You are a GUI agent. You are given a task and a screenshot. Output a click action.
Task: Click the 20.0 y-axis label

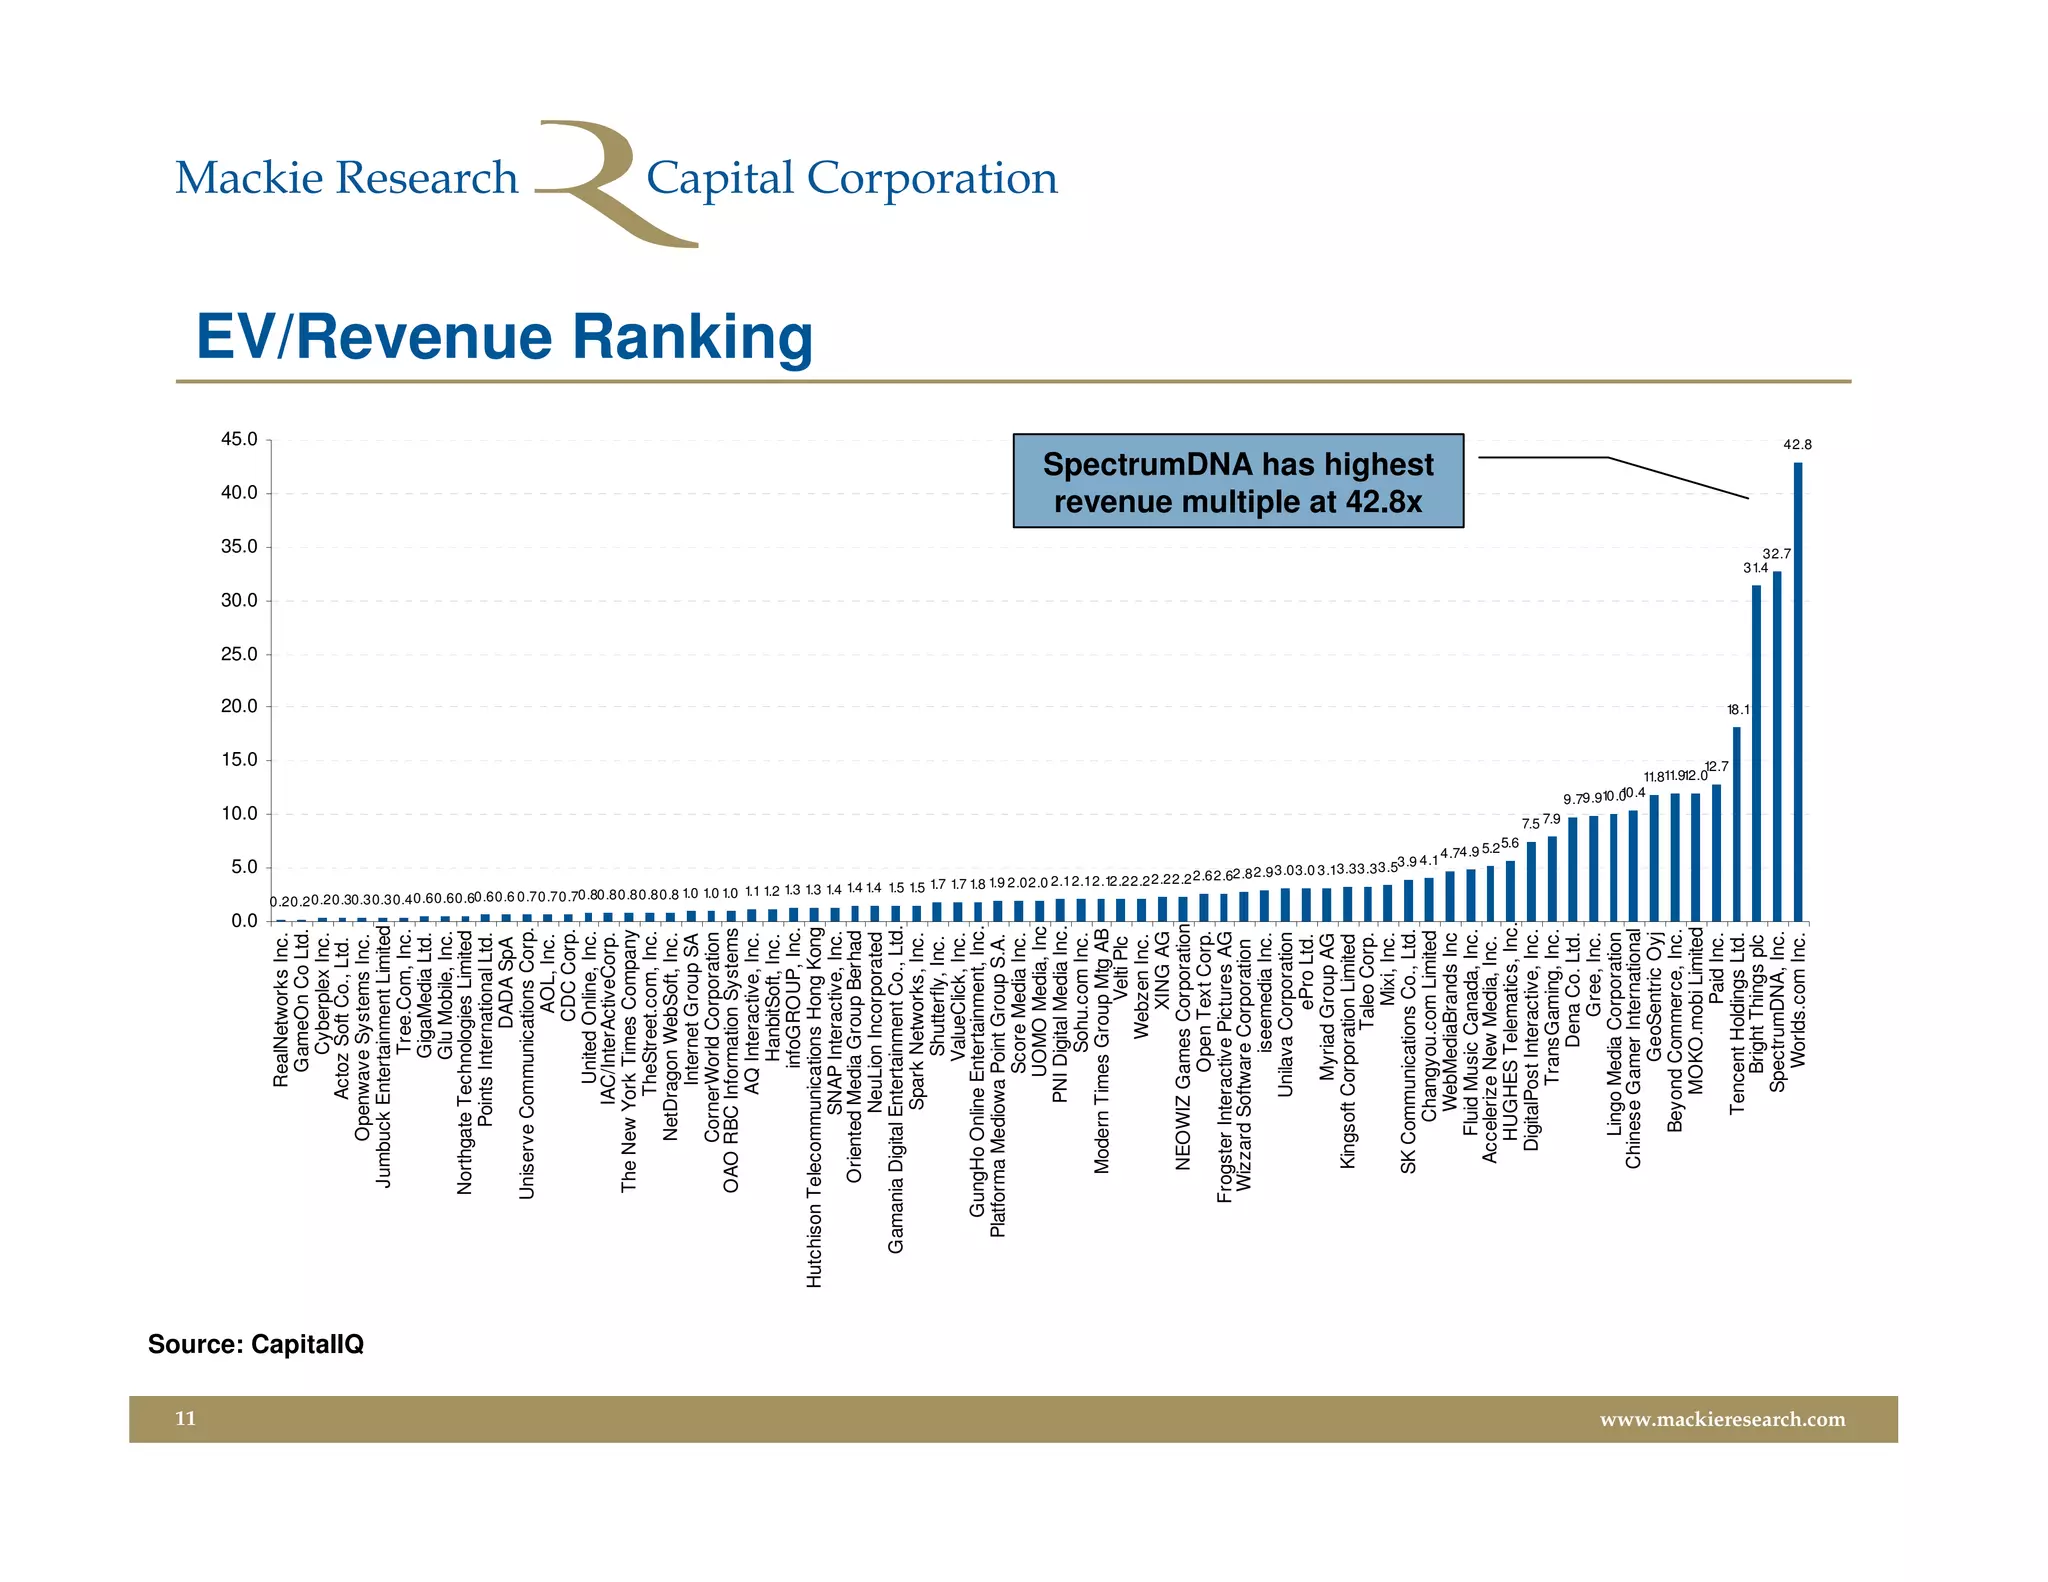[239, 707]
